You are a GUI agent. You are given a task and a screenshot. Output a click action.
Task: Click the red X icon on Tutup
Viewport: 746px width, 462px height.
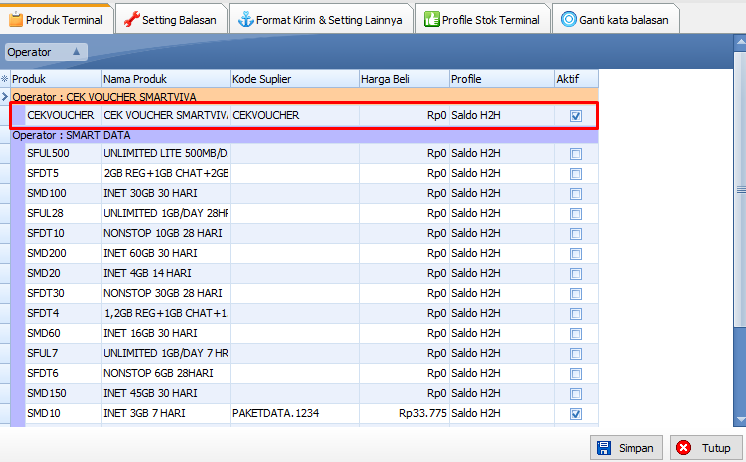tap(684, 448)
